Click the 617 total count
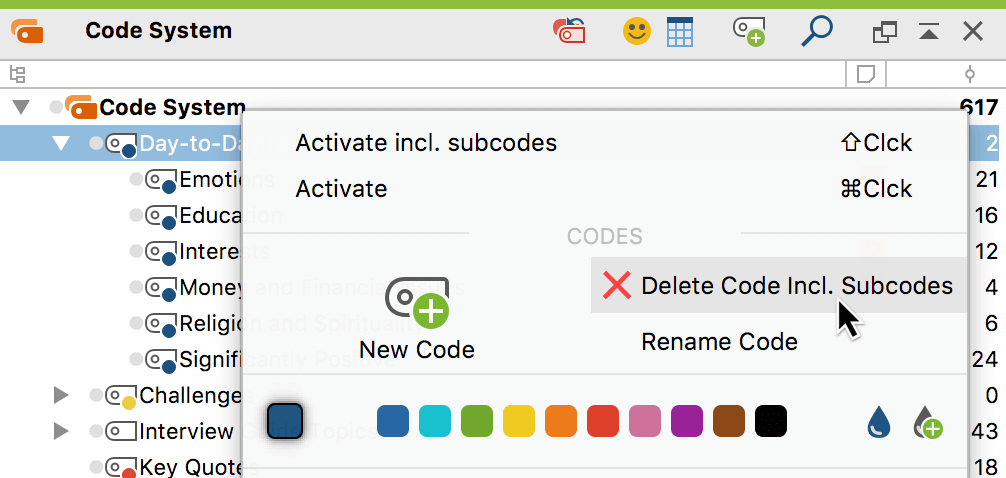This screenshot has width=1006, height=478. tap(980, 107)
